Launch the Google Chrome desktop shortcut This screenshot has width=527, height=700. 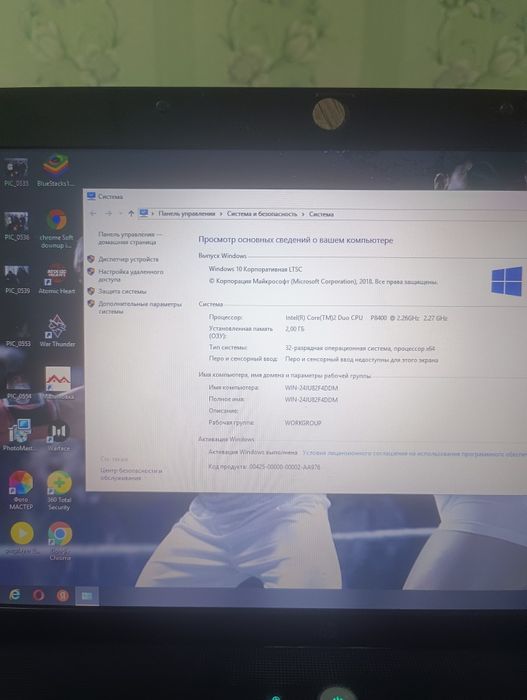pyautogui.click(x=60, y=541)
